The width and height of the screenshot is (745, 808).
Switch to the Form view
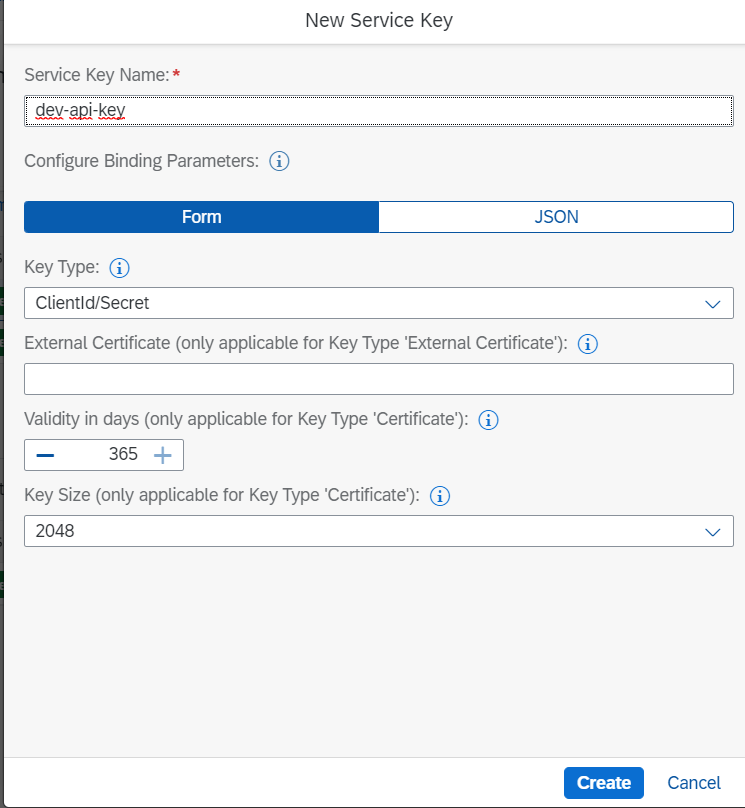201,217
